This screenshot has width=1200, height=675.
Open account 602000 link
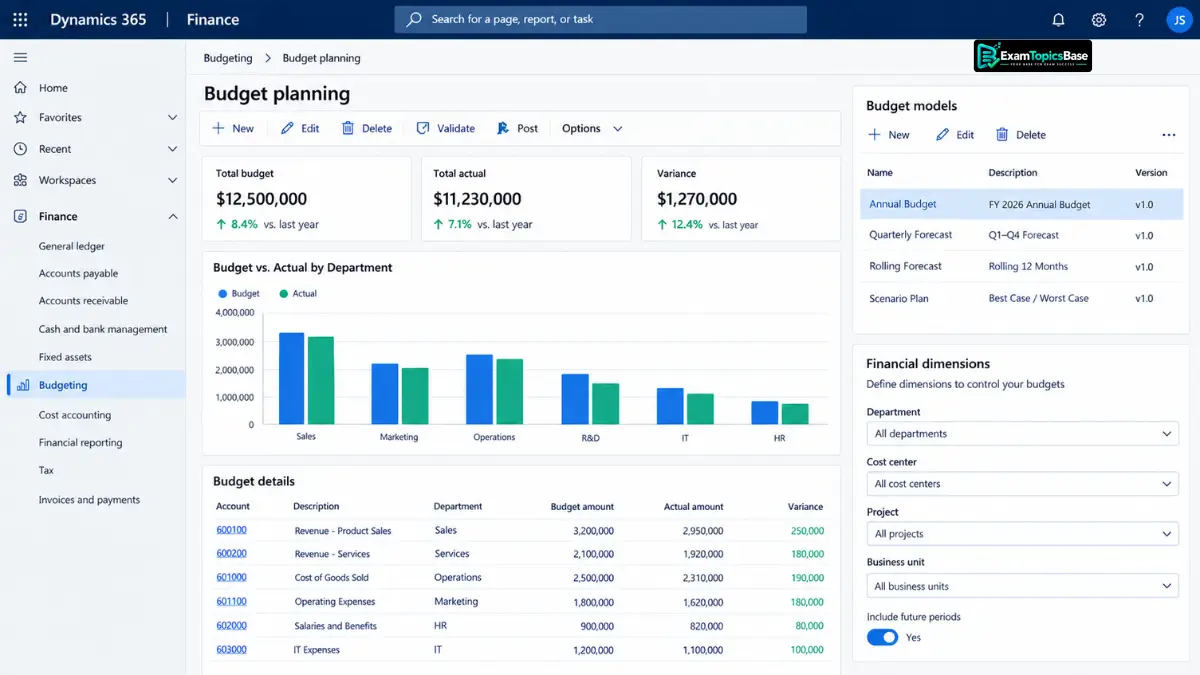point(232,625)
